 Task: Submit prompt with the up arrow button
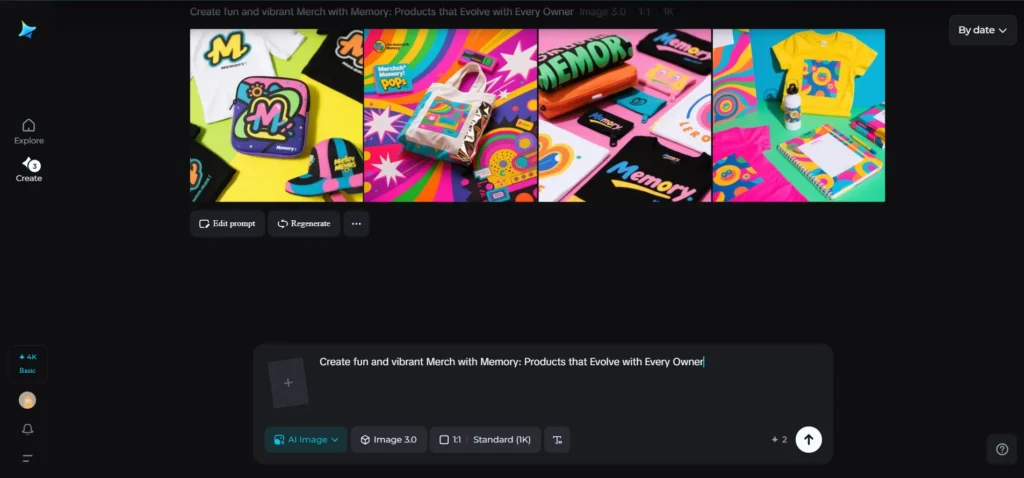808,439
